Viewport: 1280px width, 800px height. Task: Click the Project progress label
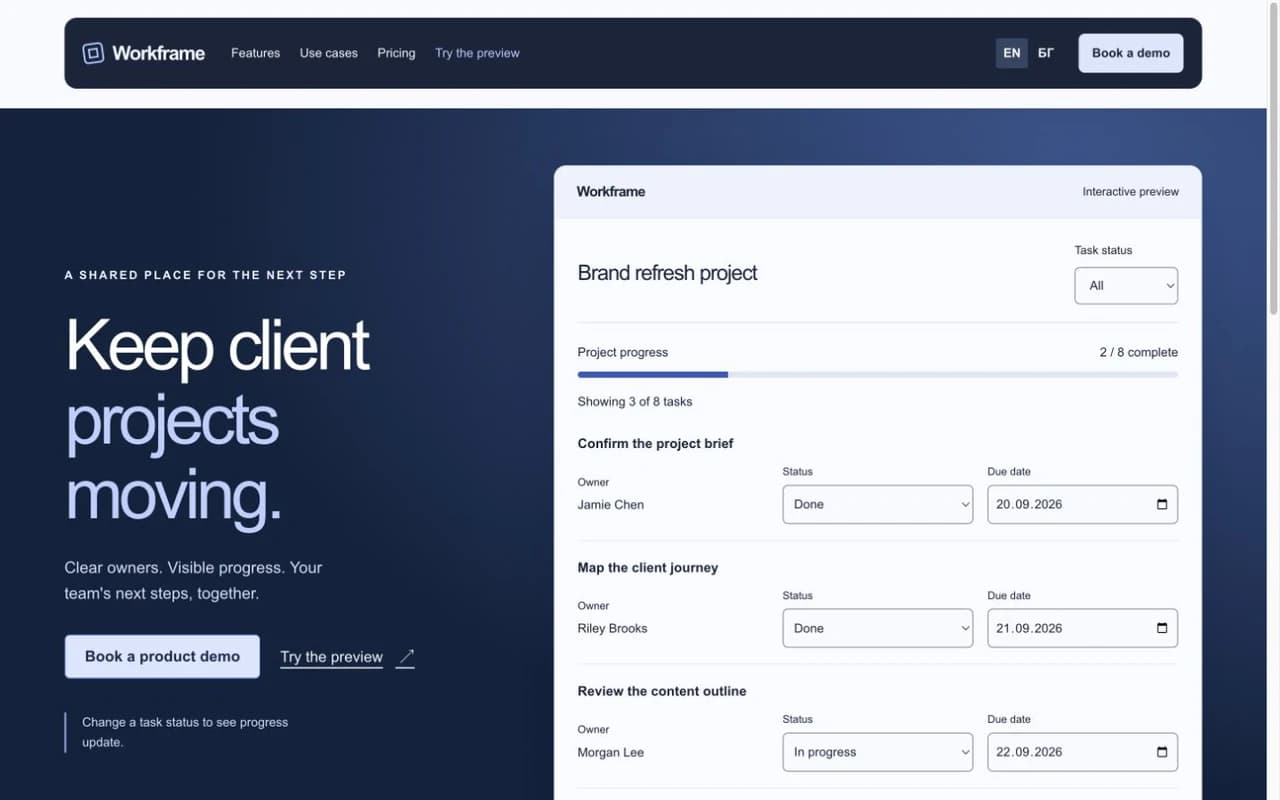click(x=623, y=352)
